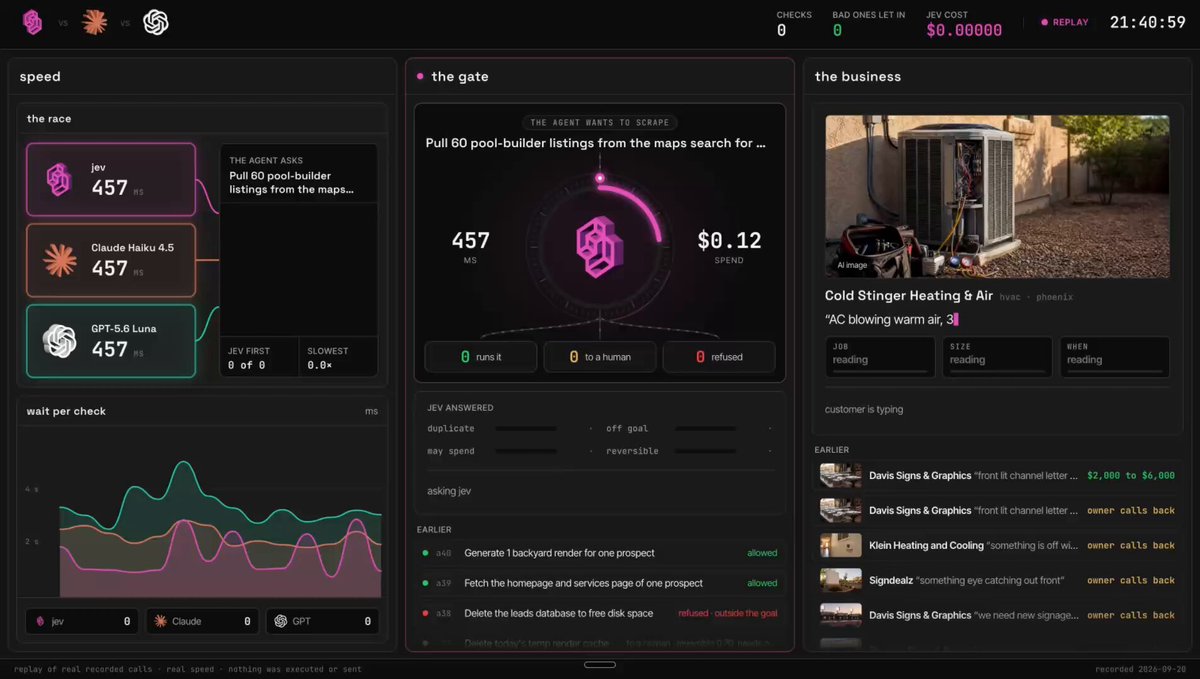The height and width of the screenshot is (679, 1200).
Task: Click the WHEN reading field
Action: click(1115, 357)
